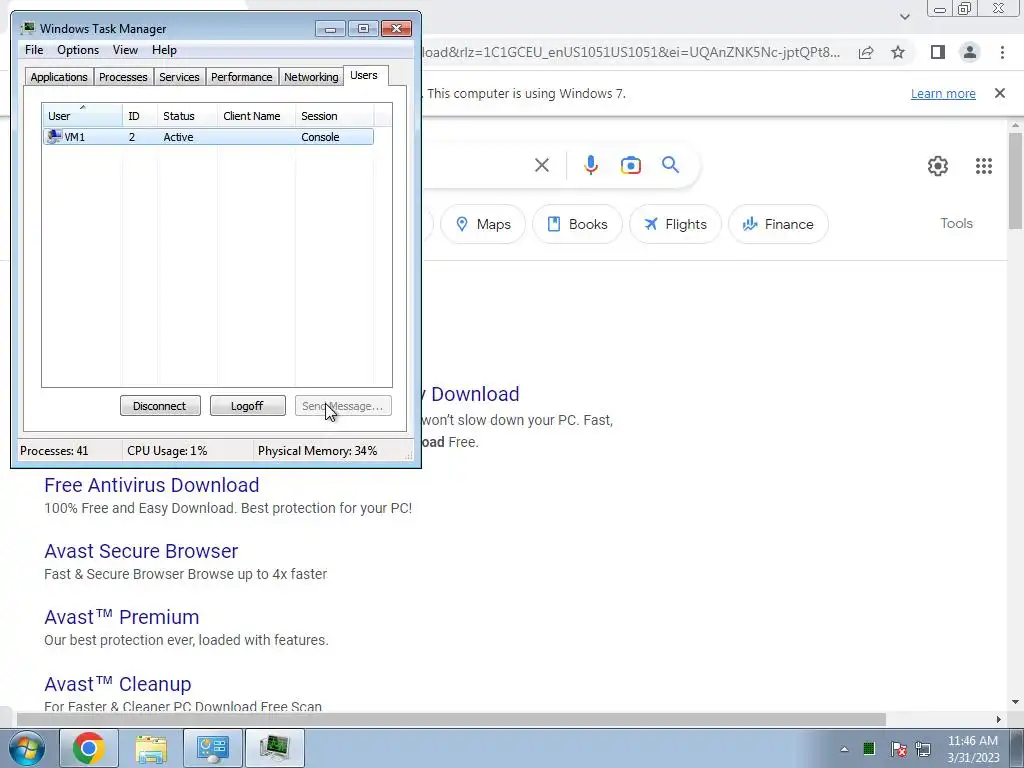Open the Google apps grid

(984, 166)
